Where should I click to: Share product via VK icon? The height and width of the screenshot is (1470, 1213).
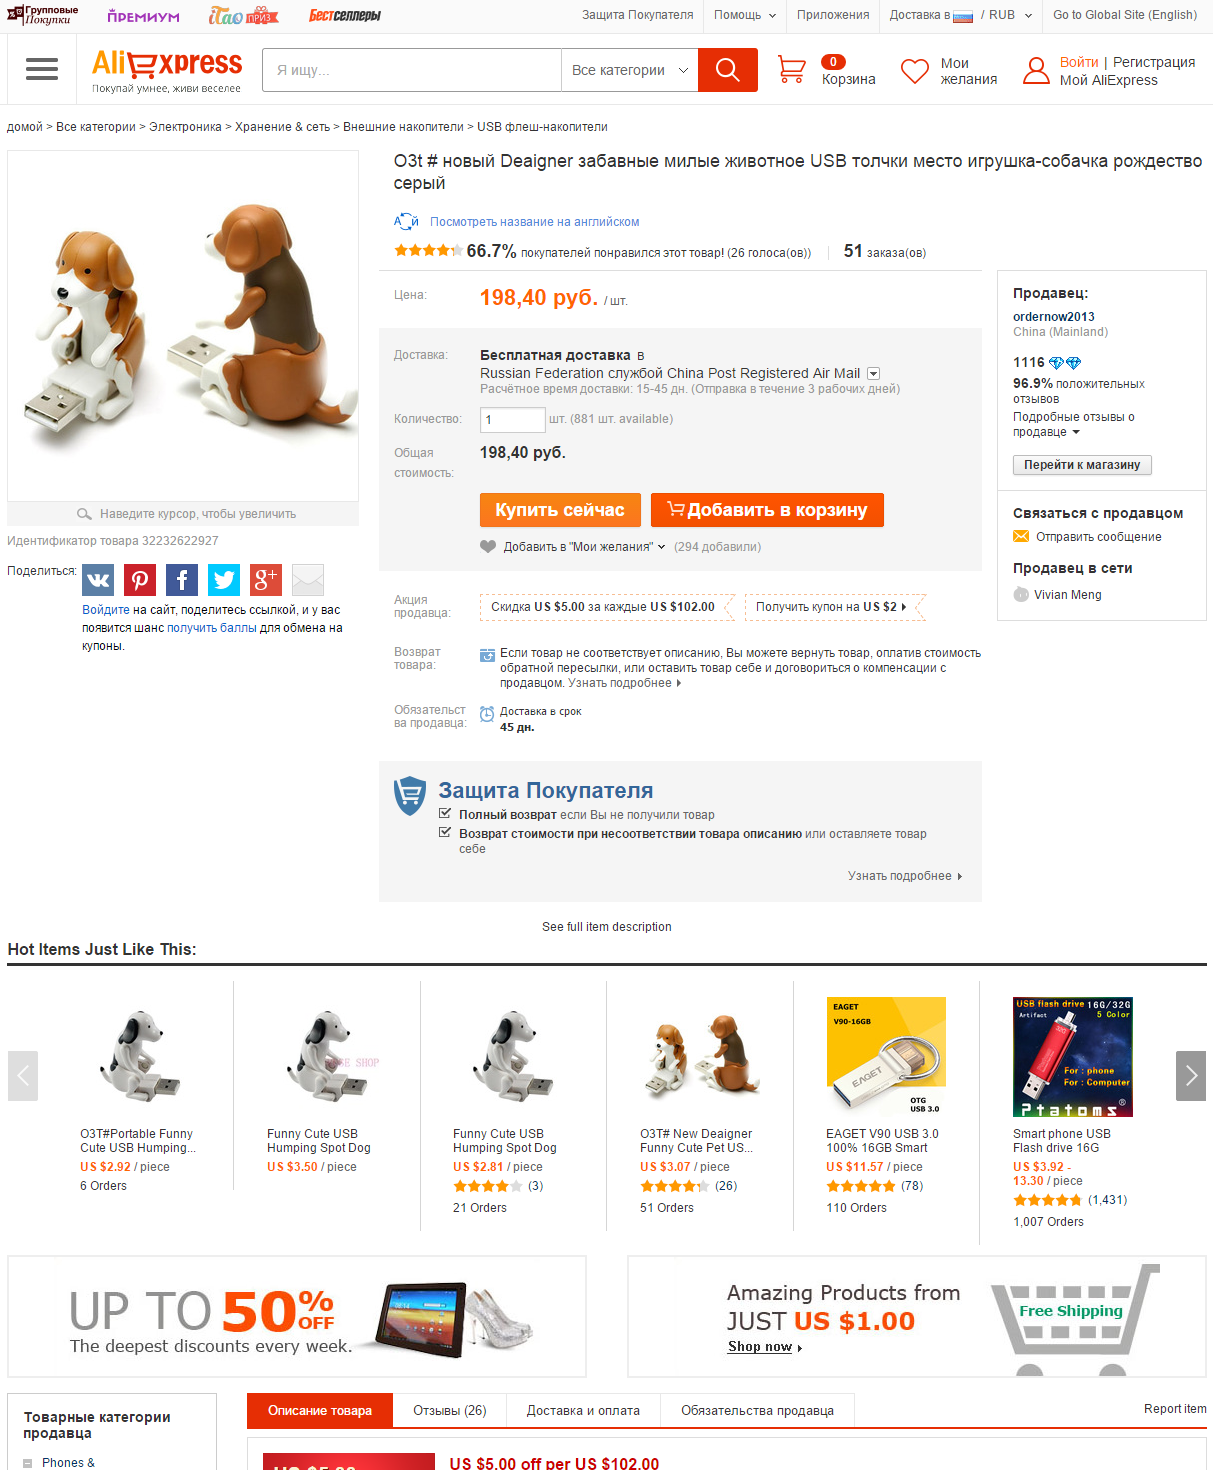(98, 580)
